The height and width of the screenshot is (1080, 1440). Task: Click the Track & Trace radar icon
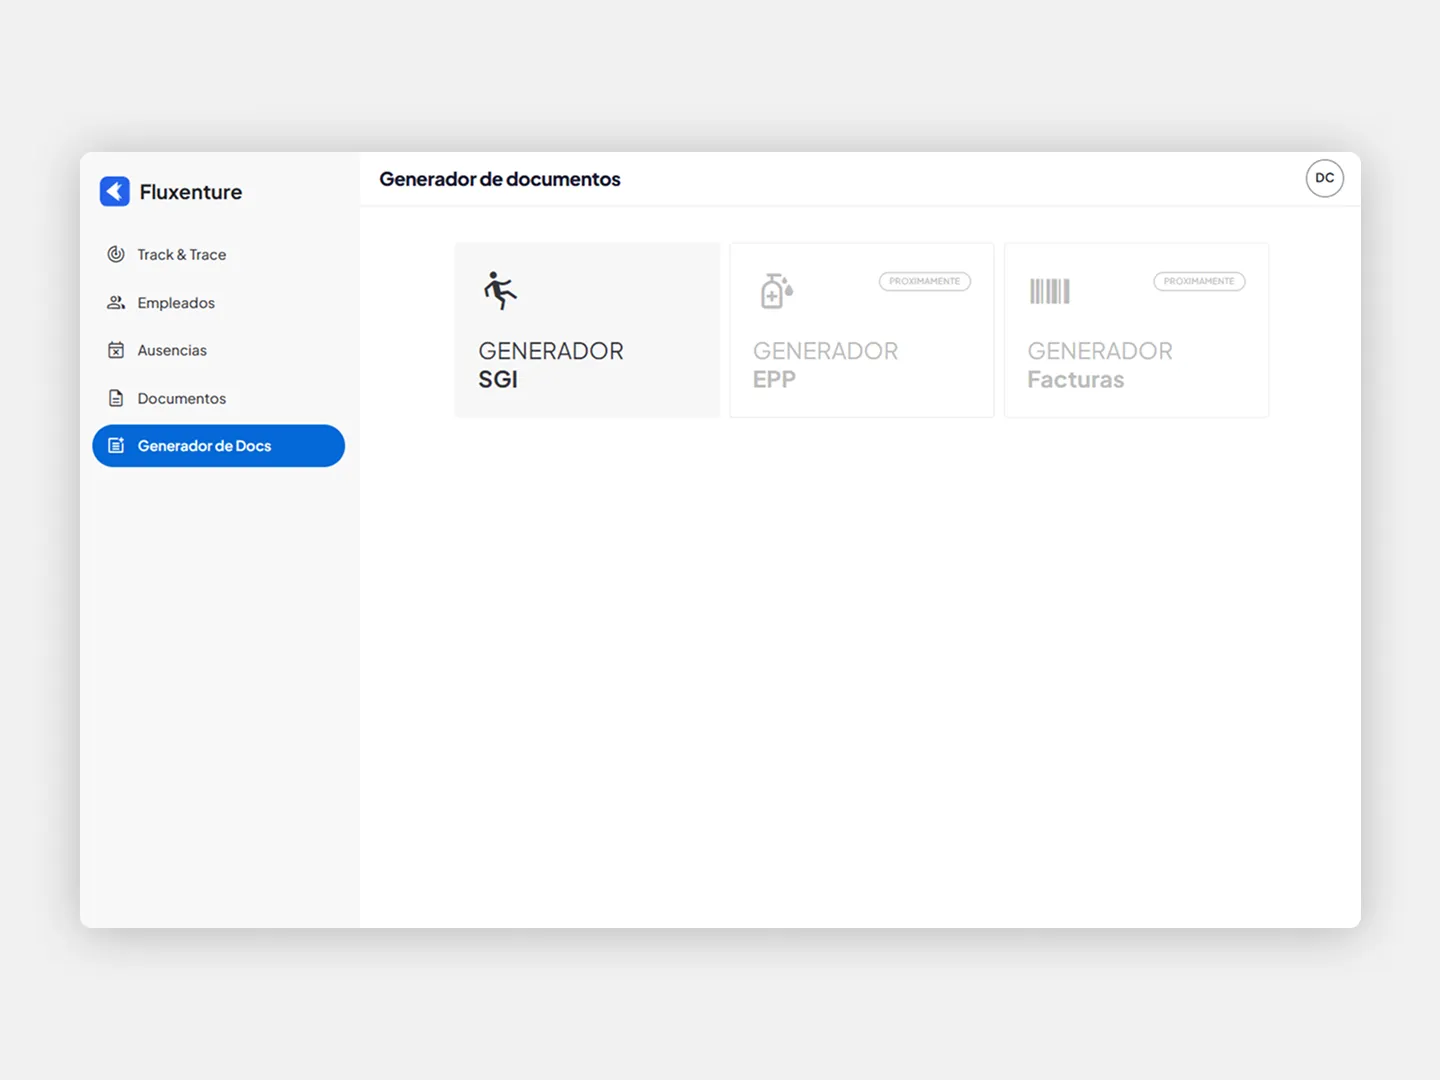[116, 254]
